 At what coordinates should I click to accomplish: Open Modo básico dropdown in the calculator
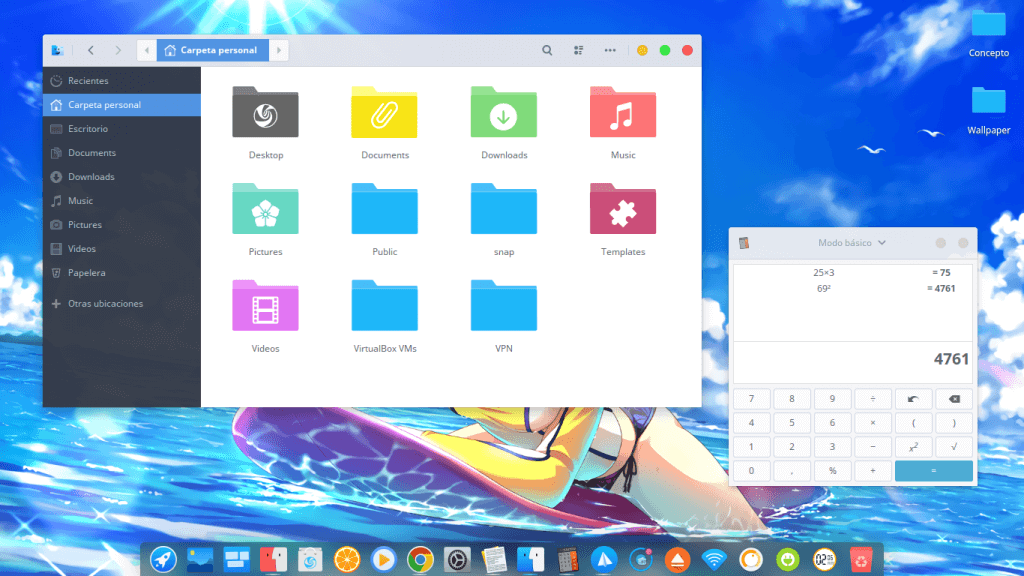852,243
